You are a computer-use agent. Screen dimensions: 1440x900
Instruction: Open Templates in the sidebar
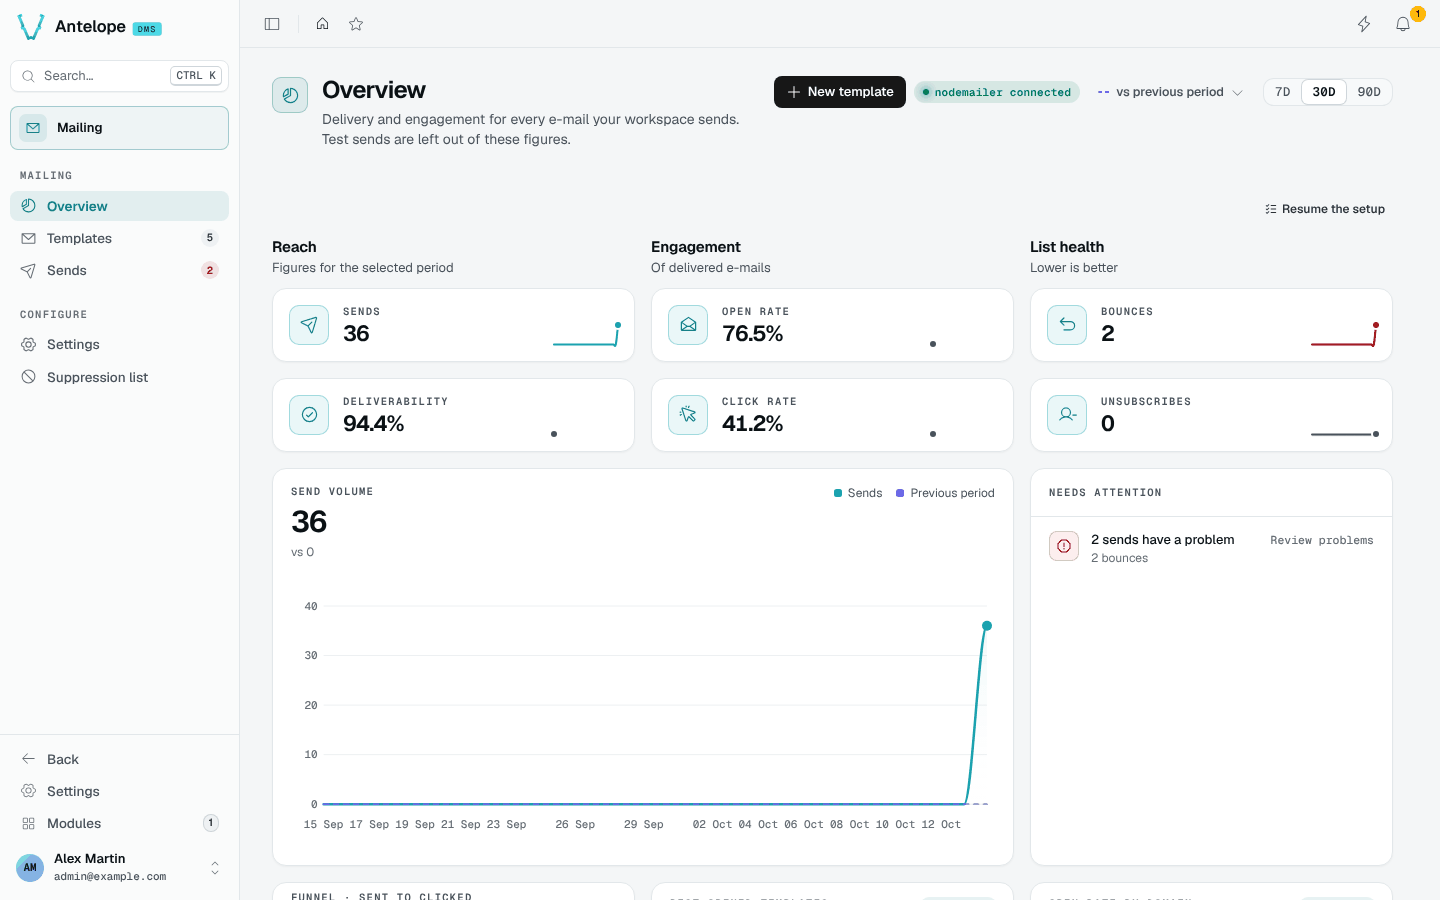119,238
